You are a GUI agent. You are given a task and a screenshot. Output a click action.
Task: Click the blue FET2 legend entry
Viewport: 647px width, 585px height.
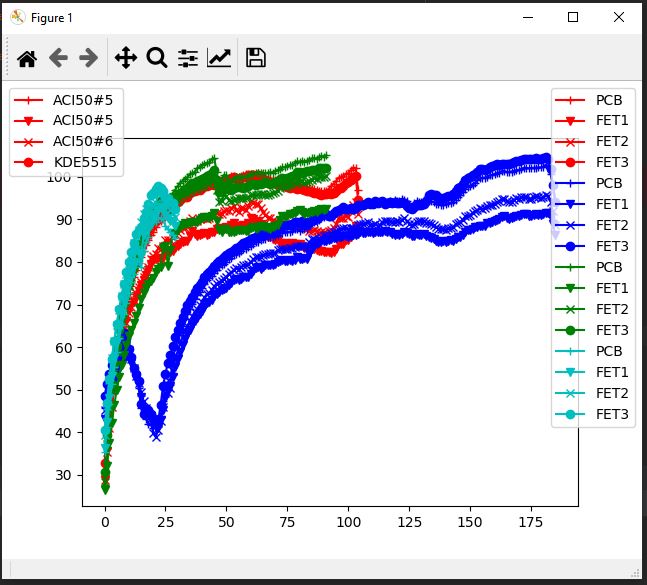tap(591, 225)
